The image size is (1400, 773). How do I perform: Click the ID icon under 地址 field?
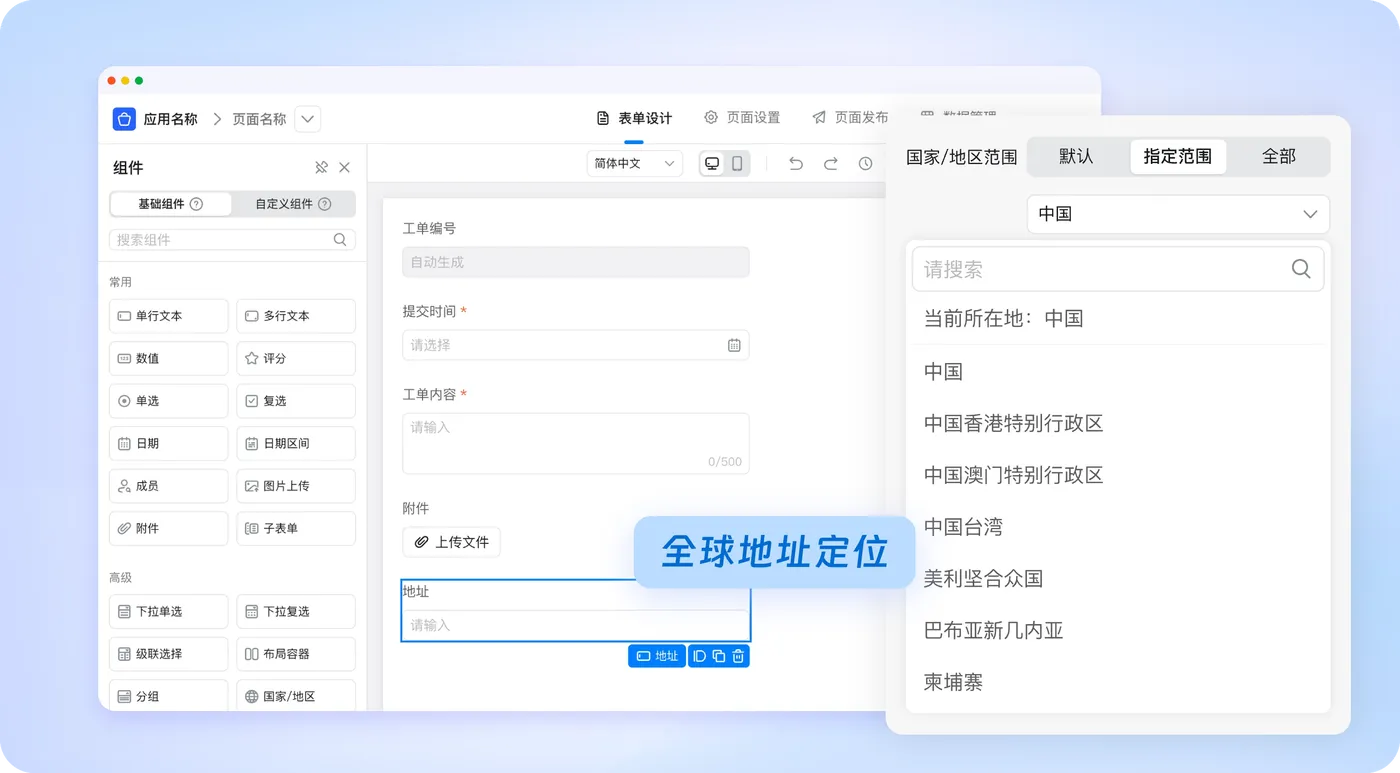click(700, 656)
